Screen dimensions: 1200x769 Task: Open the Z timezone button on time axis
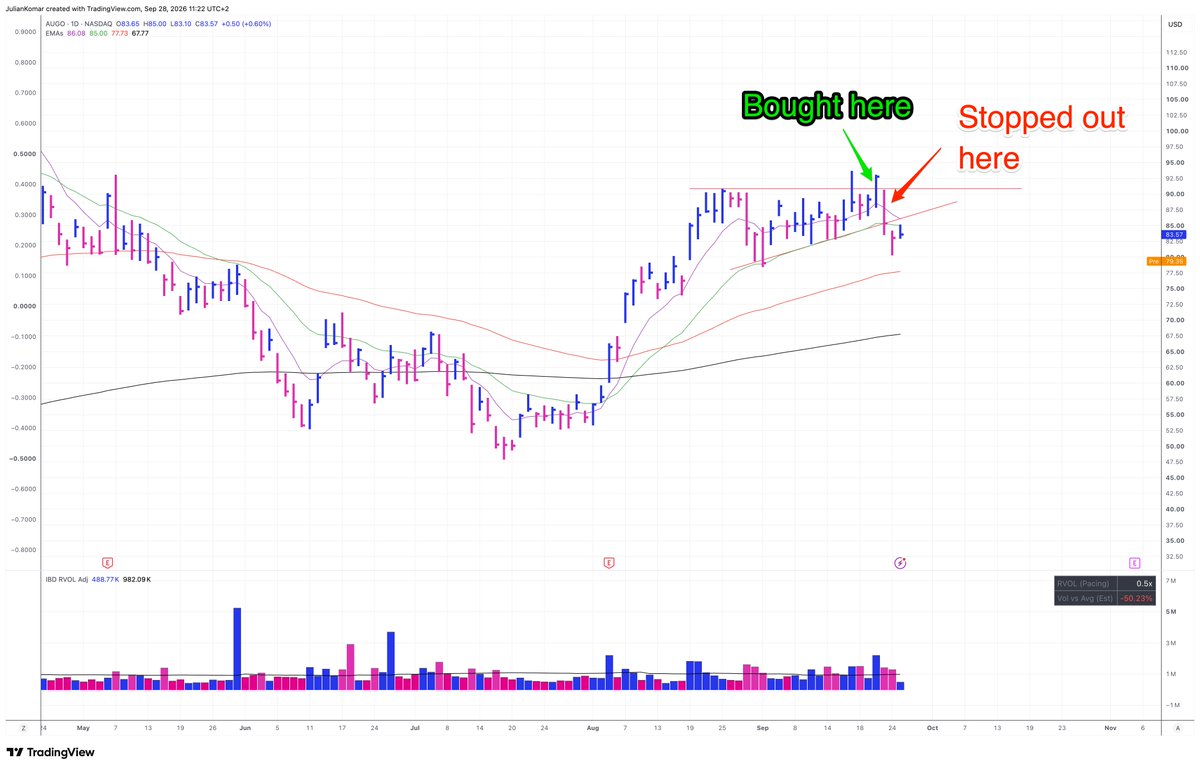coord(23,729)
